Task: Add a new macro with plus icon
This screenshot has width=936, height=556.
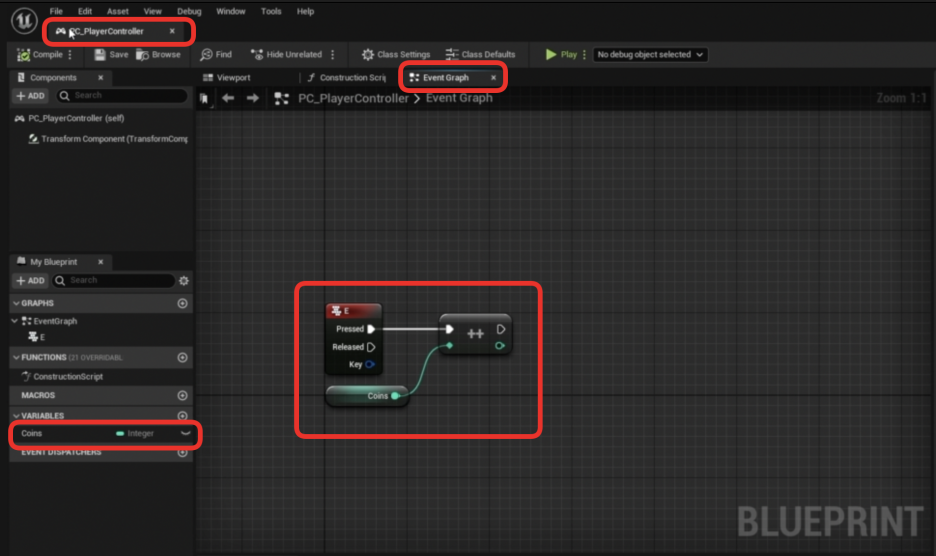Action: point(183,395)
